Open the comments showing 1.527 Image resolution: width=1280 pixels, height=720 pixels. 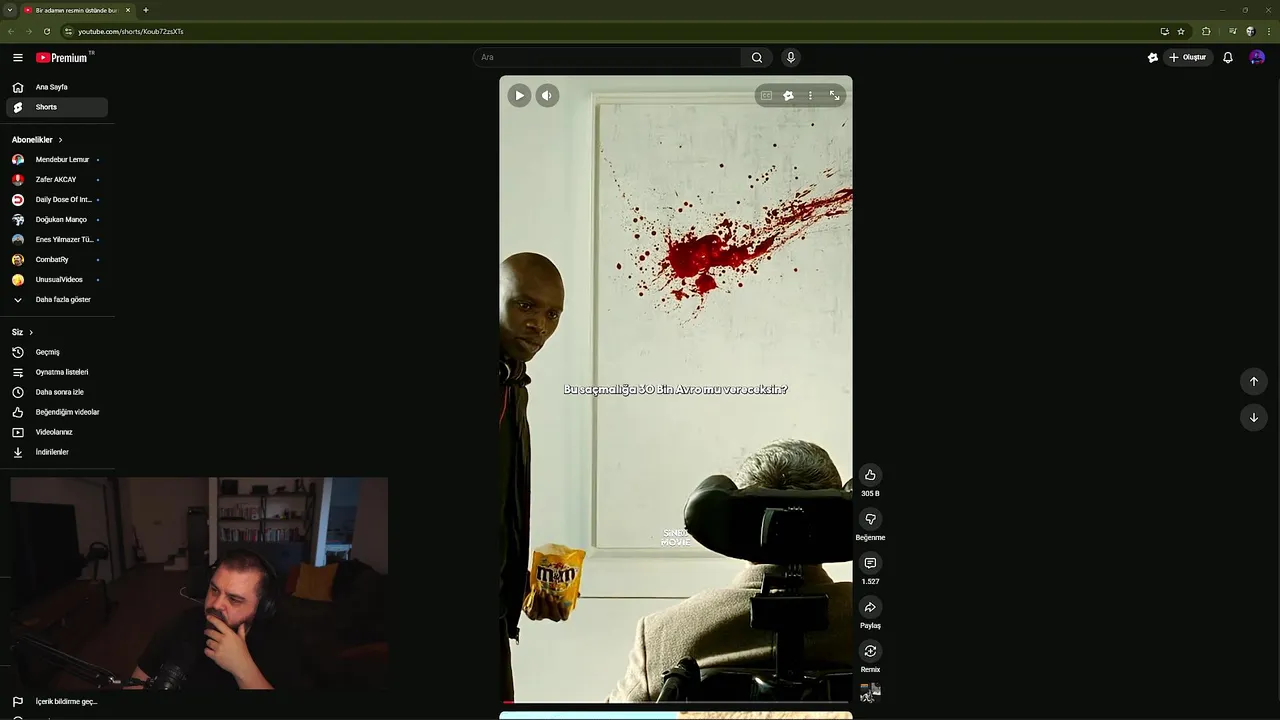pos(870,563)
